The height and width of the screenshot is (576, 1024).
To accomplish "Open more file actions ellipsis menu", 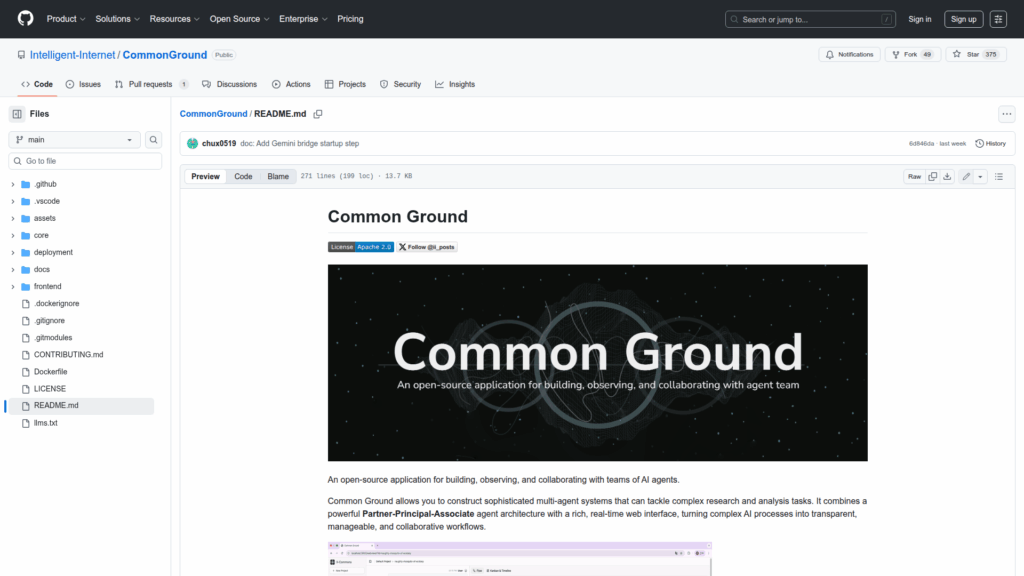I will pos(1006,114).
